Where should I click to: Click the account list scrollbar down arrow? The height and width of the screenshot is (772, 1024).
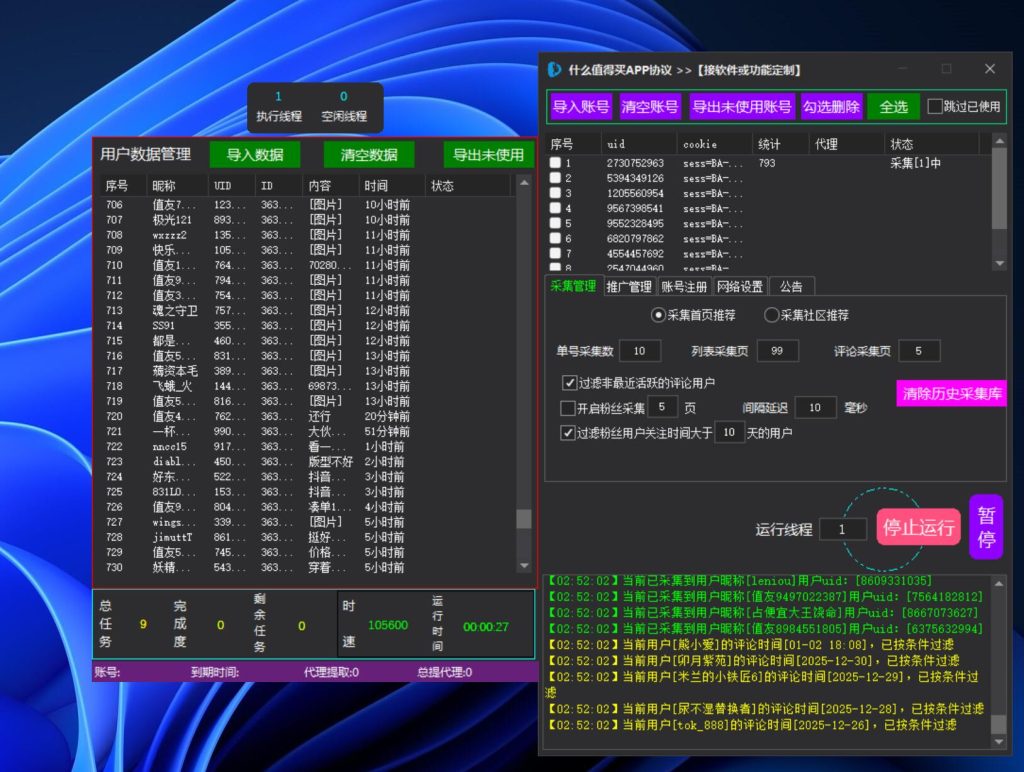point(1000,264)
